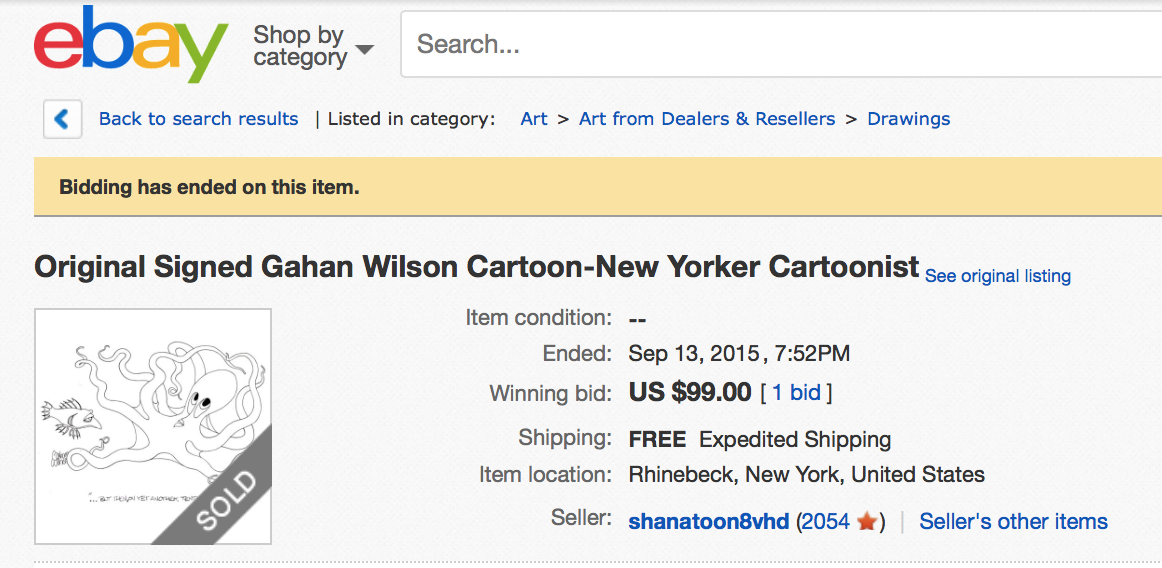Click the eBay logo
This screenshot has width=1162, height=568.
click(131, 45)
